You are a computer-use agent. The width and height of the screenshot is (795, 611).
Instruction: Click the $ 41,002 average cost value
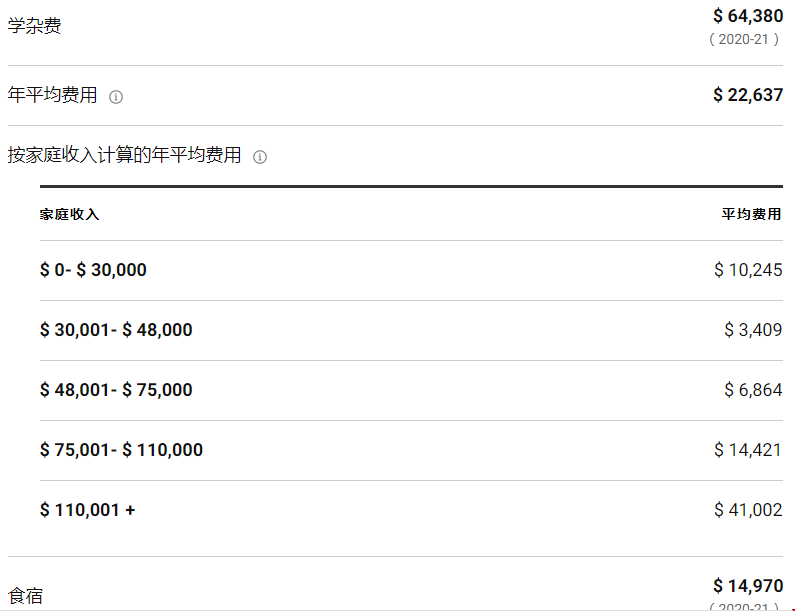[x=748, y=510]
